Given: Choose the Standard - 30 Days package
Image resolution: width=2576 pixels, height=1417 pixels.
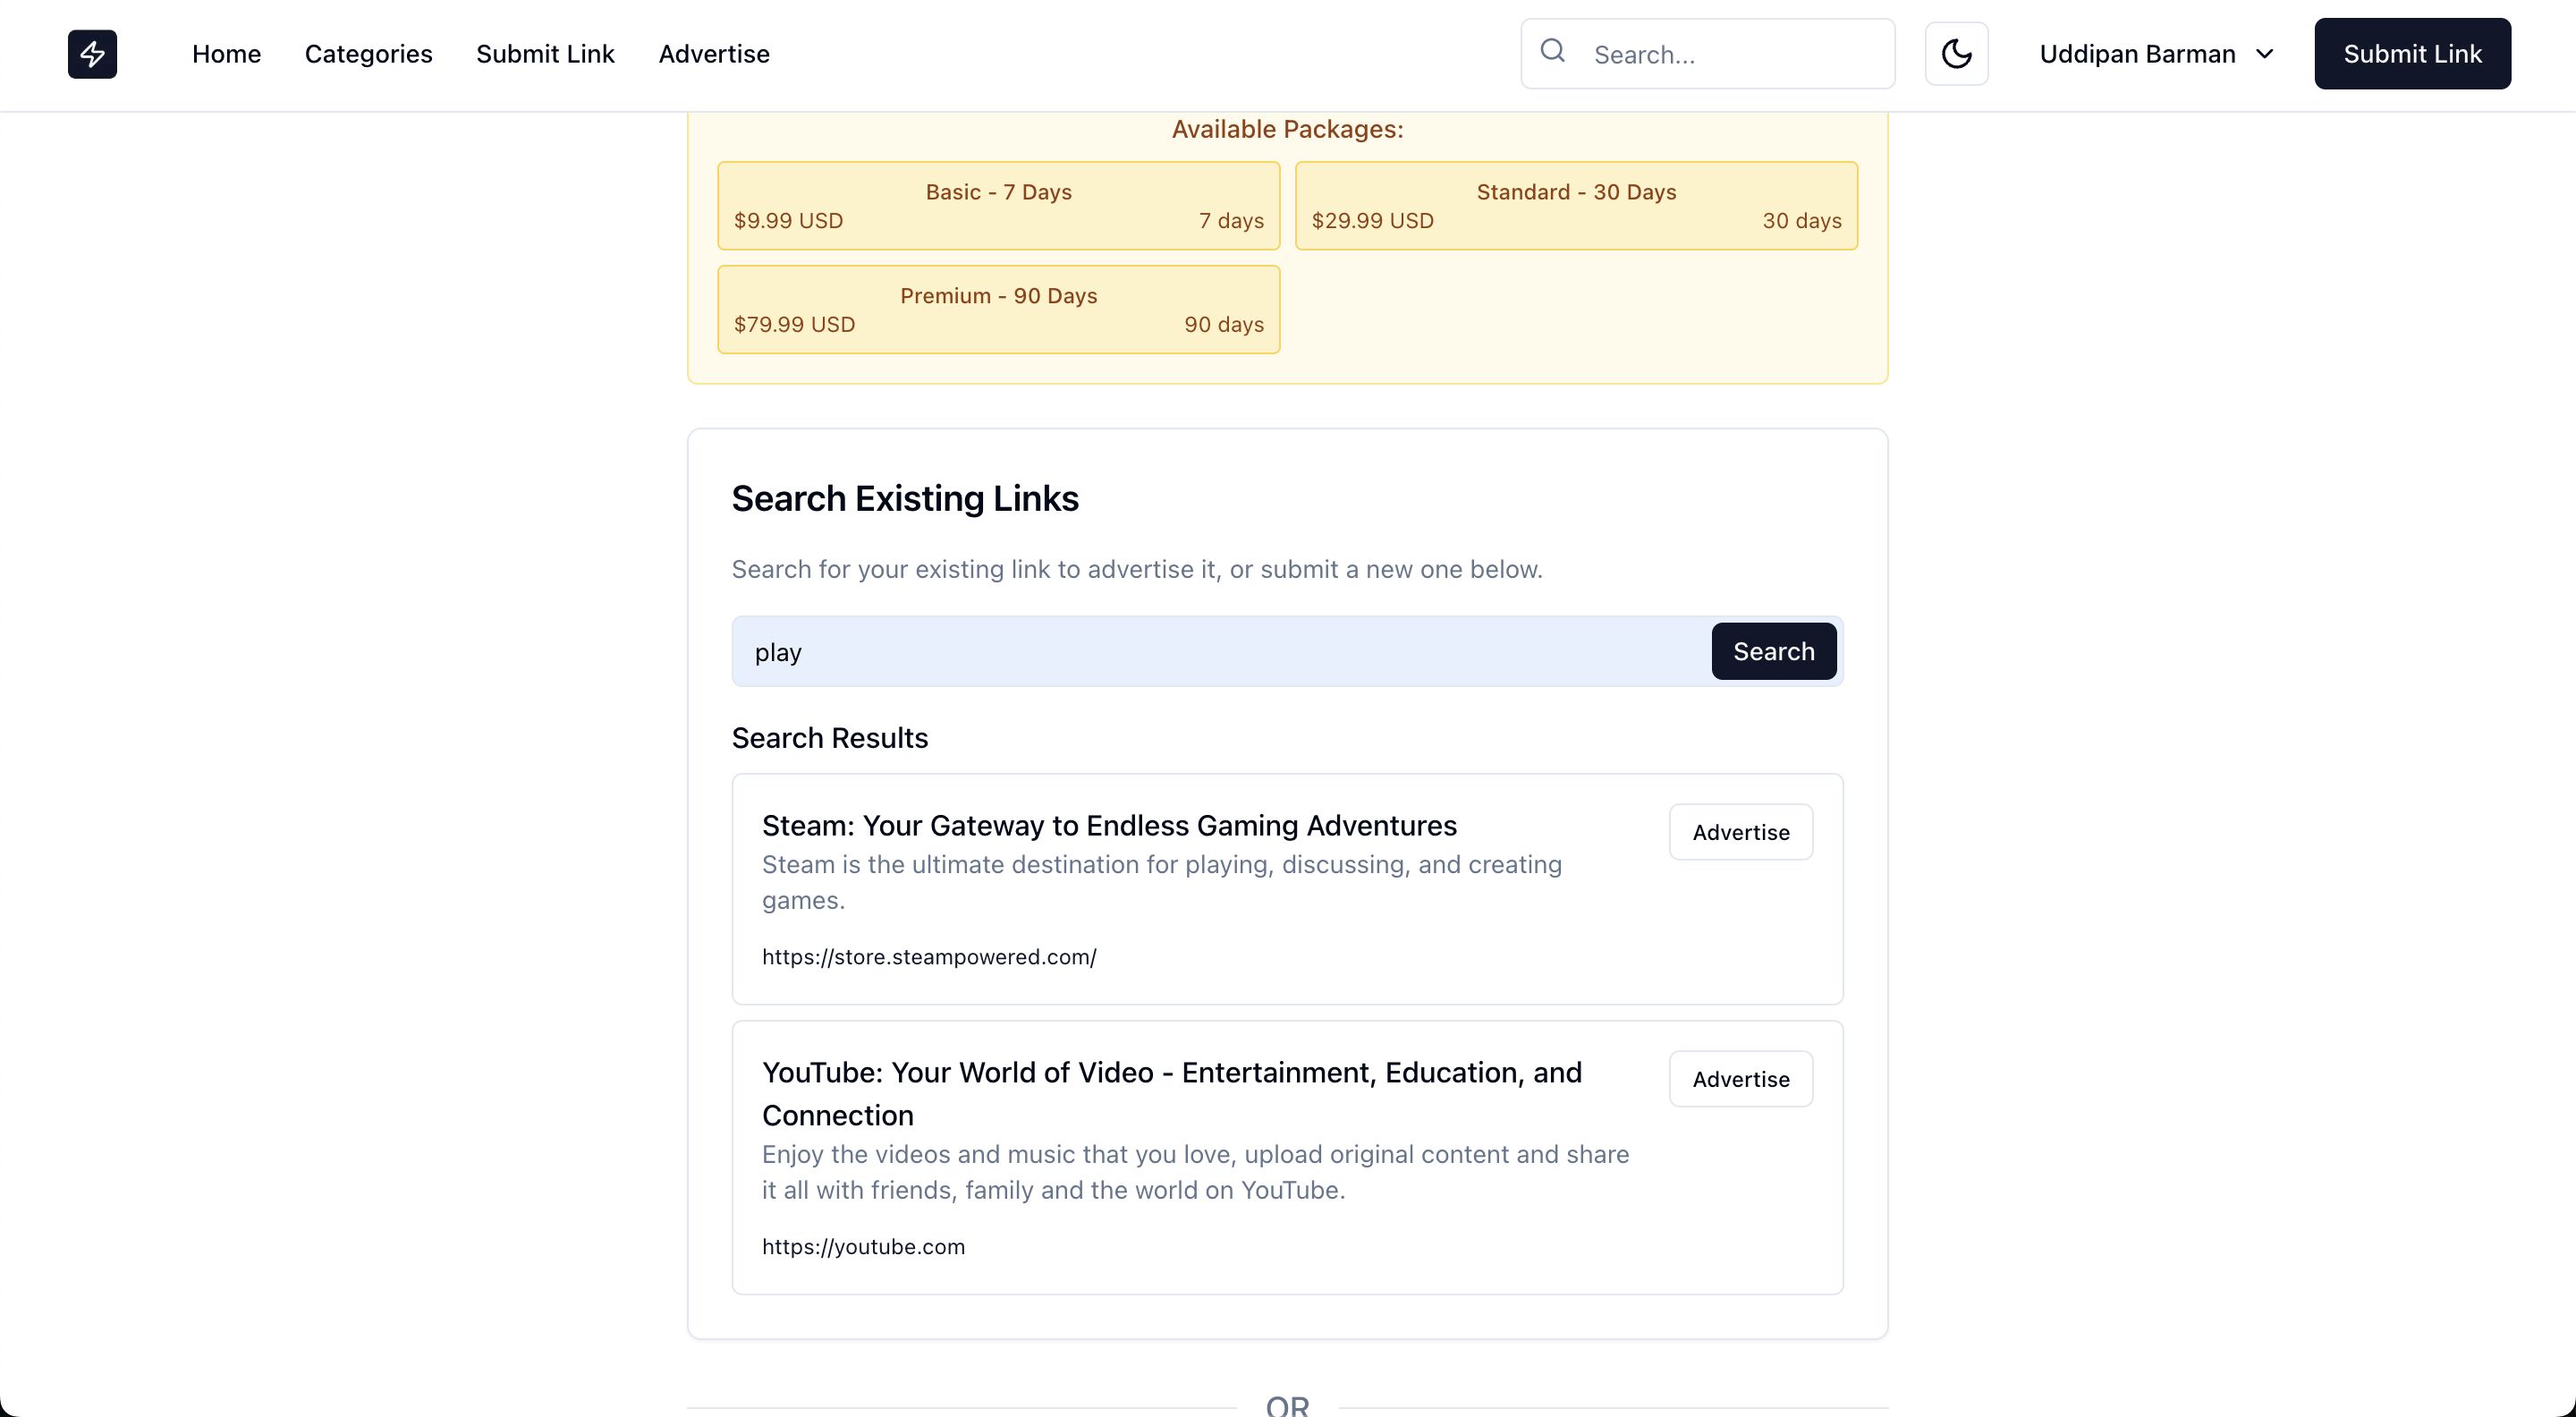Looking at the screenshot, I should coord(1576,206).
